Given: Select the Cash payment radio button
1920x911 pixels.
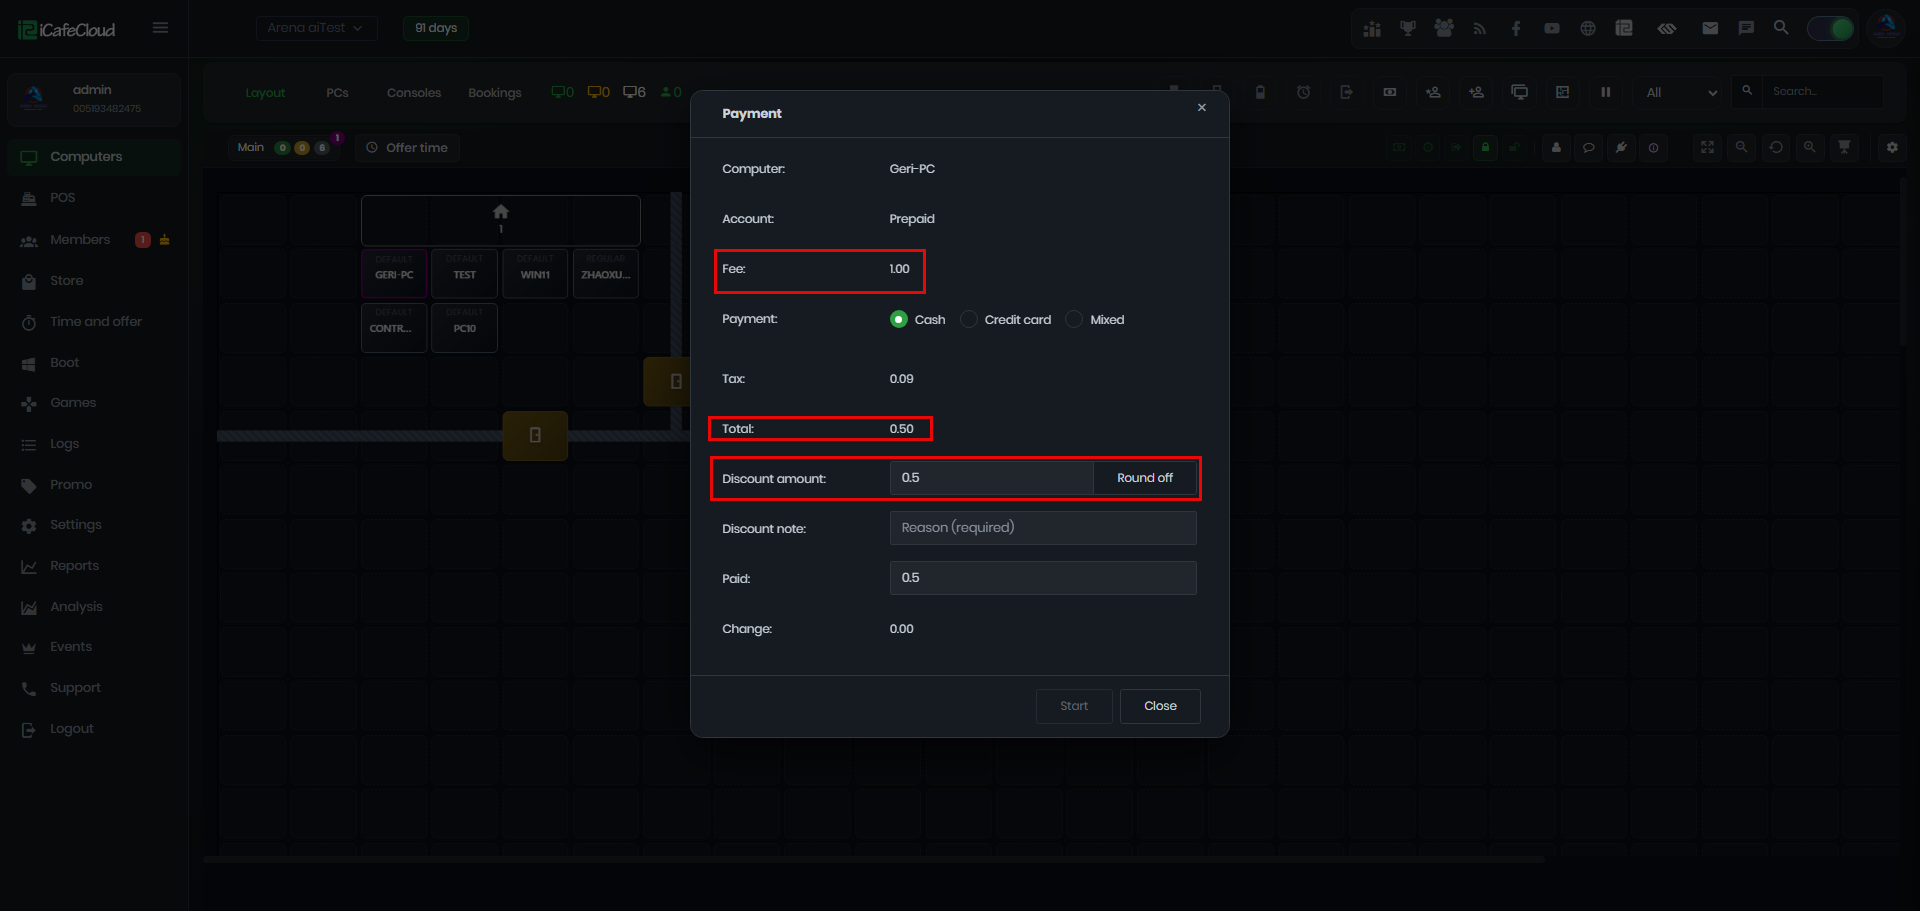Looking at the screenshot, I should (899, 320).
